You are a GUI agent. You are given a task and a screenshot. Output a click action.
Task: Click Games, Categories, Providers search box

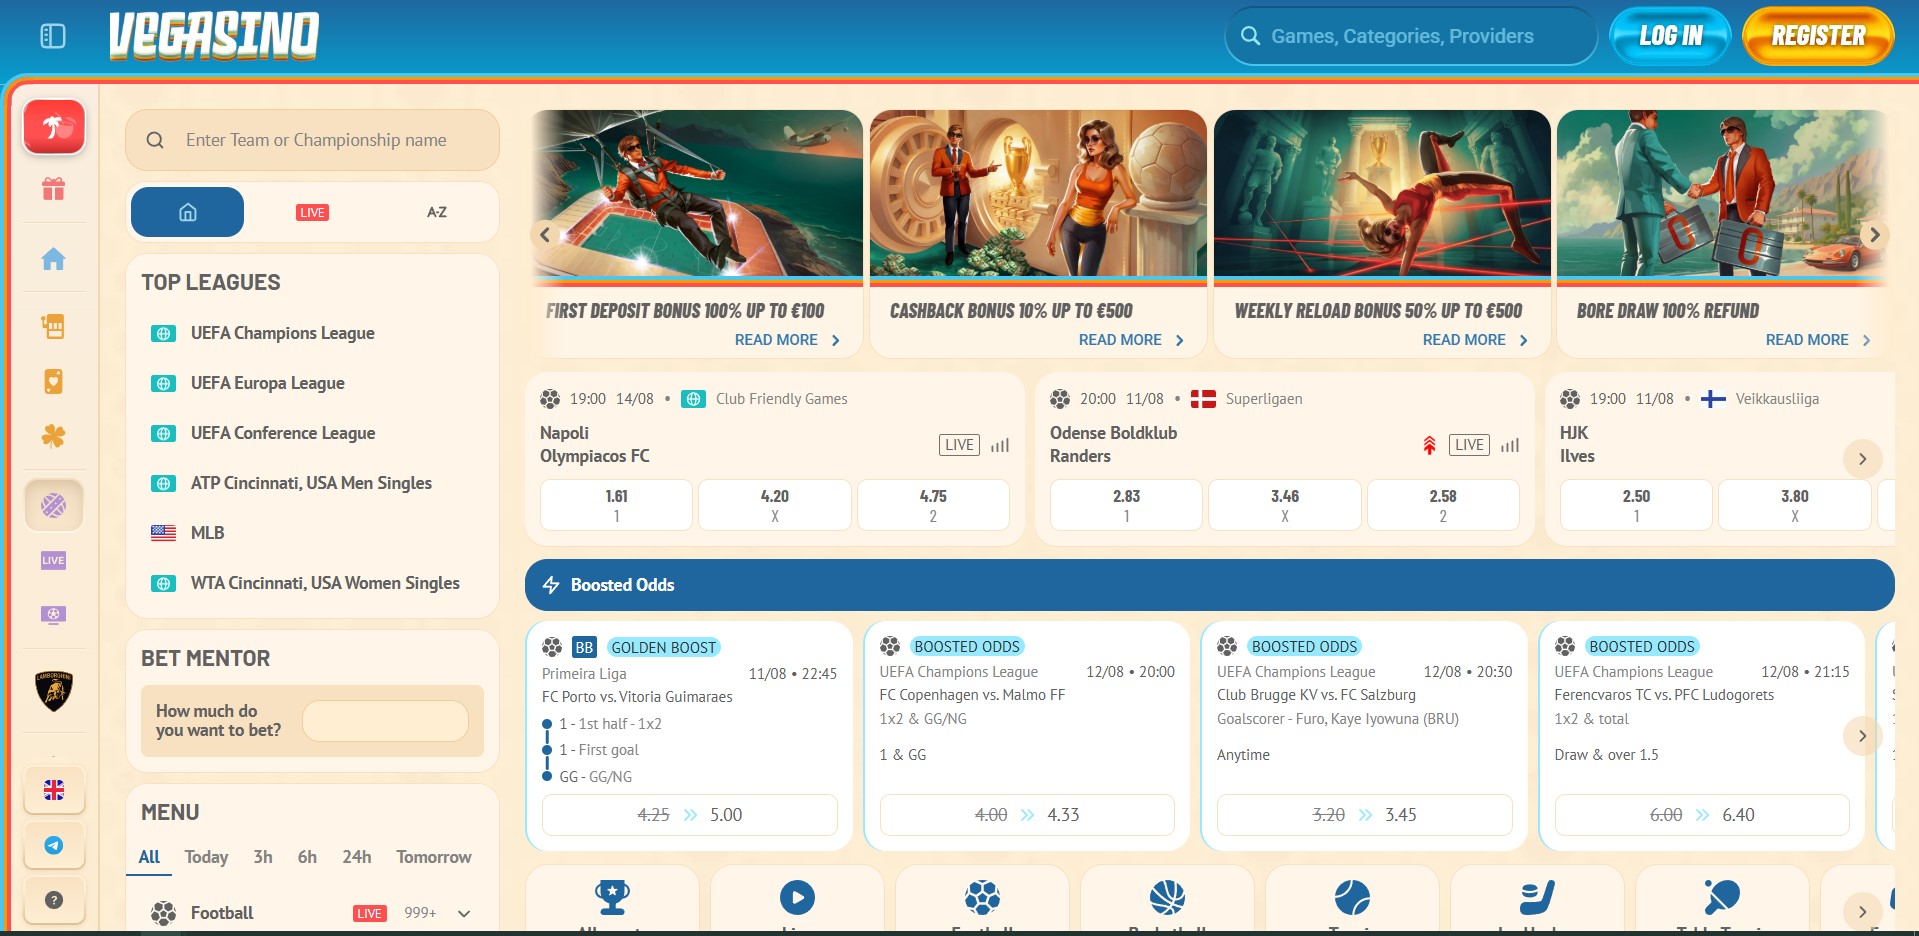[1411, 36]
